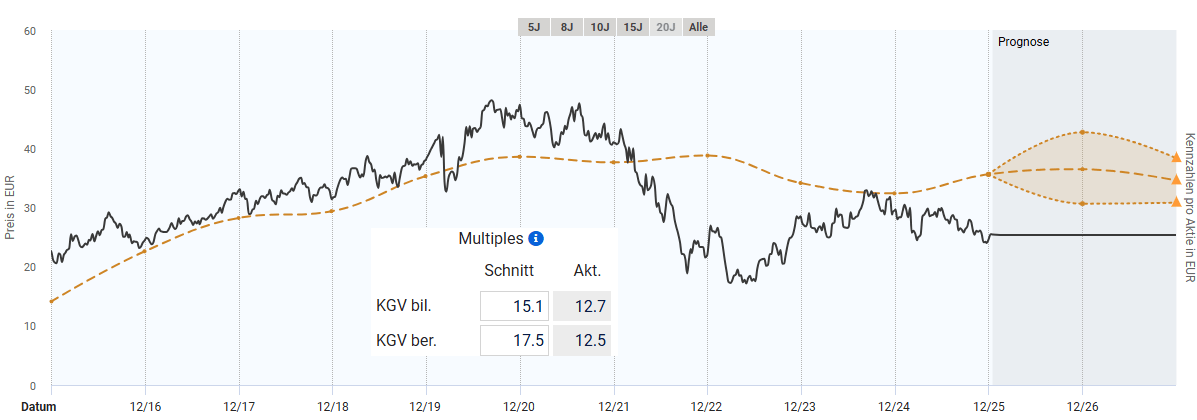The height and width of the screenshot is (420, 1197).
Task: Show the full history with Alle
Action: [698, 27]
